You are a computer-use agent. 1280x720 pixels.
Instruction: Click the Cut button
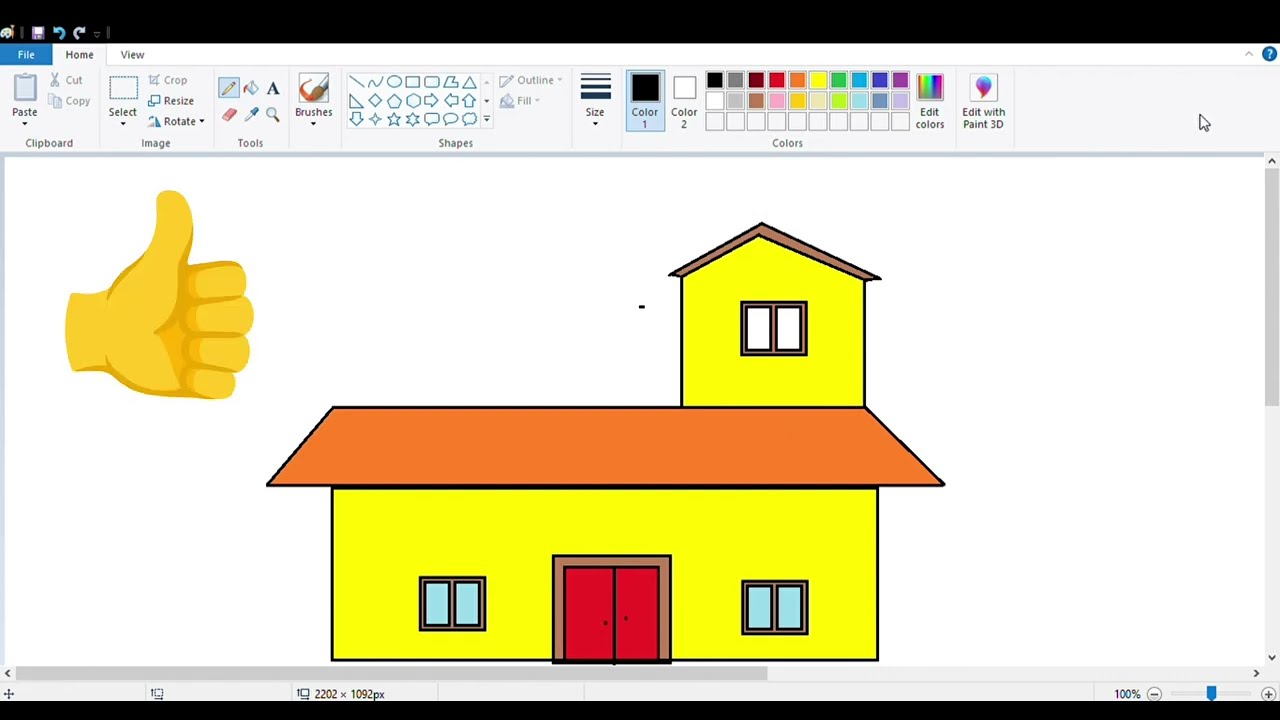click(x=66, y=80)
